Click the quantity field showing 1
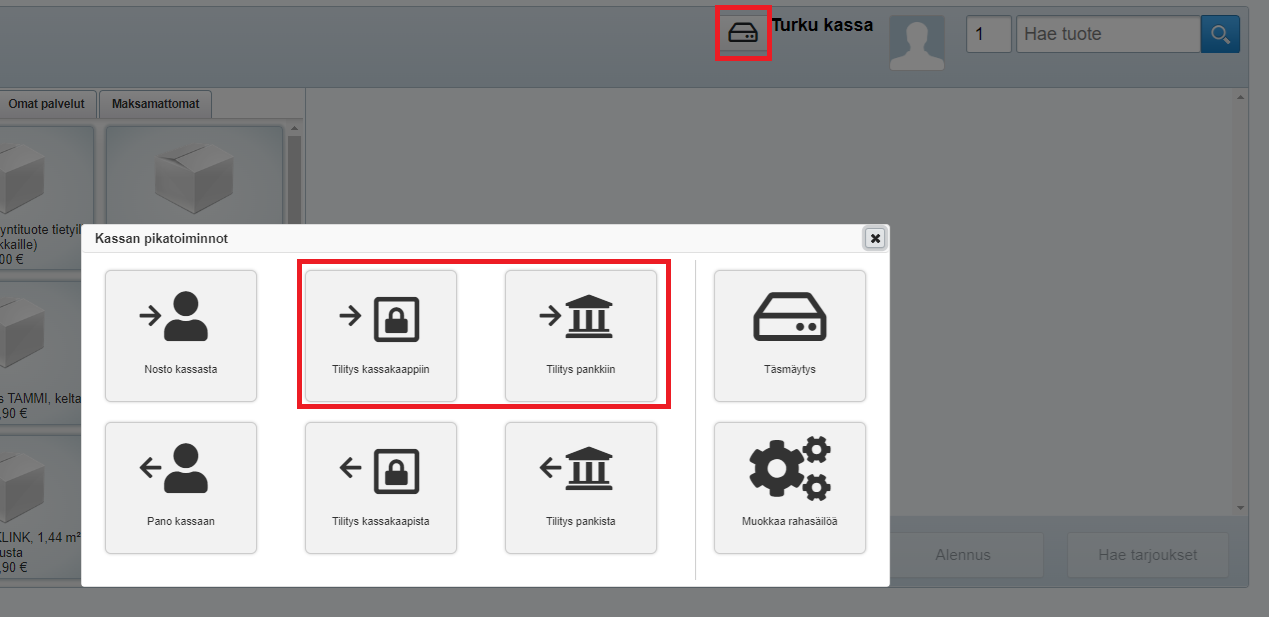This screenshot has width=1269, height=617. coord(988,34)
